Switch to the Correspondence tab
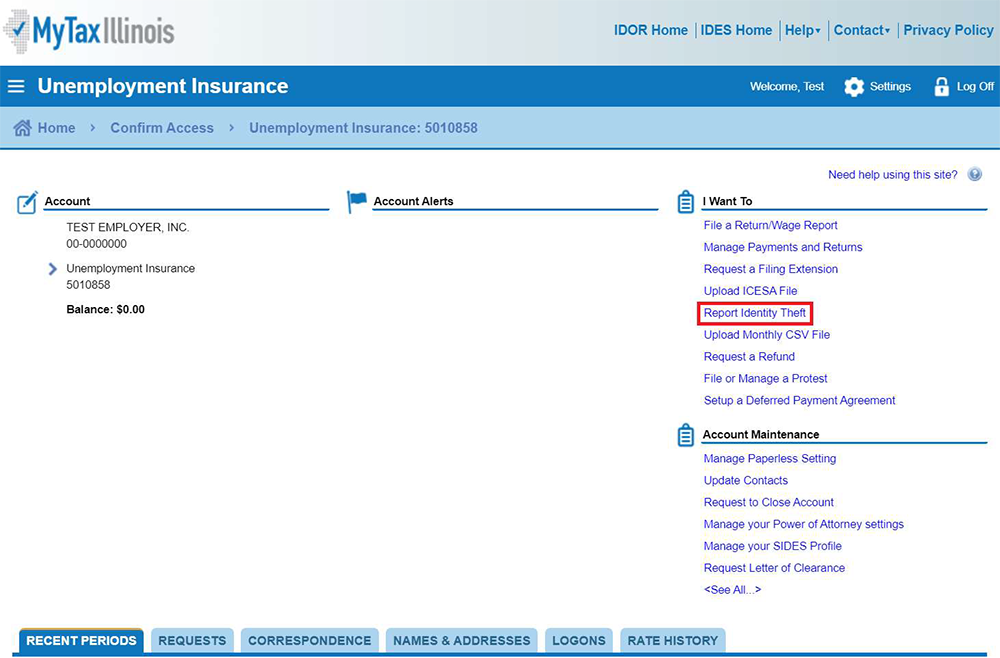The width and height of the screenshot is (1000, 658). (309, 641)
